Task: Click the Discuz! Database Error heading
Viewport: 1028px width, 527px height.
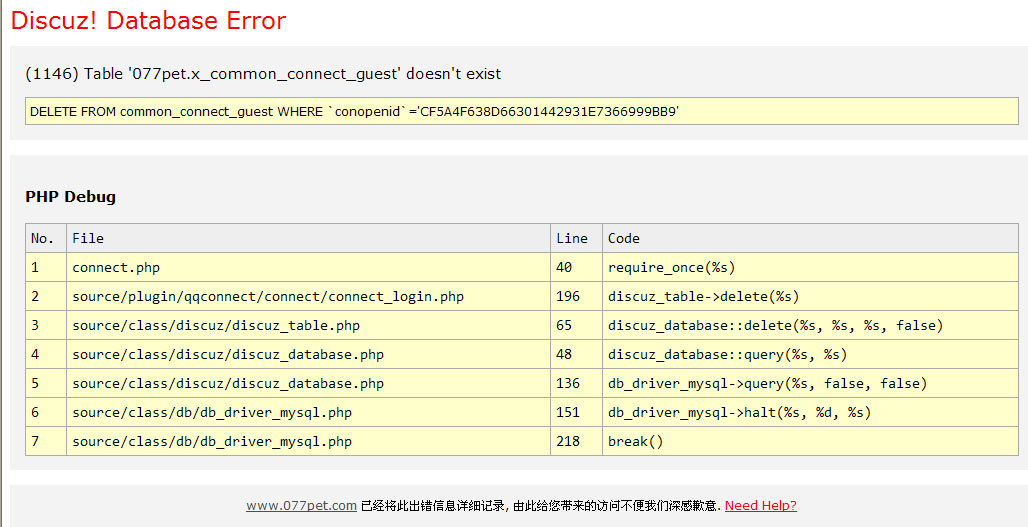Action: tap(148, 21)
